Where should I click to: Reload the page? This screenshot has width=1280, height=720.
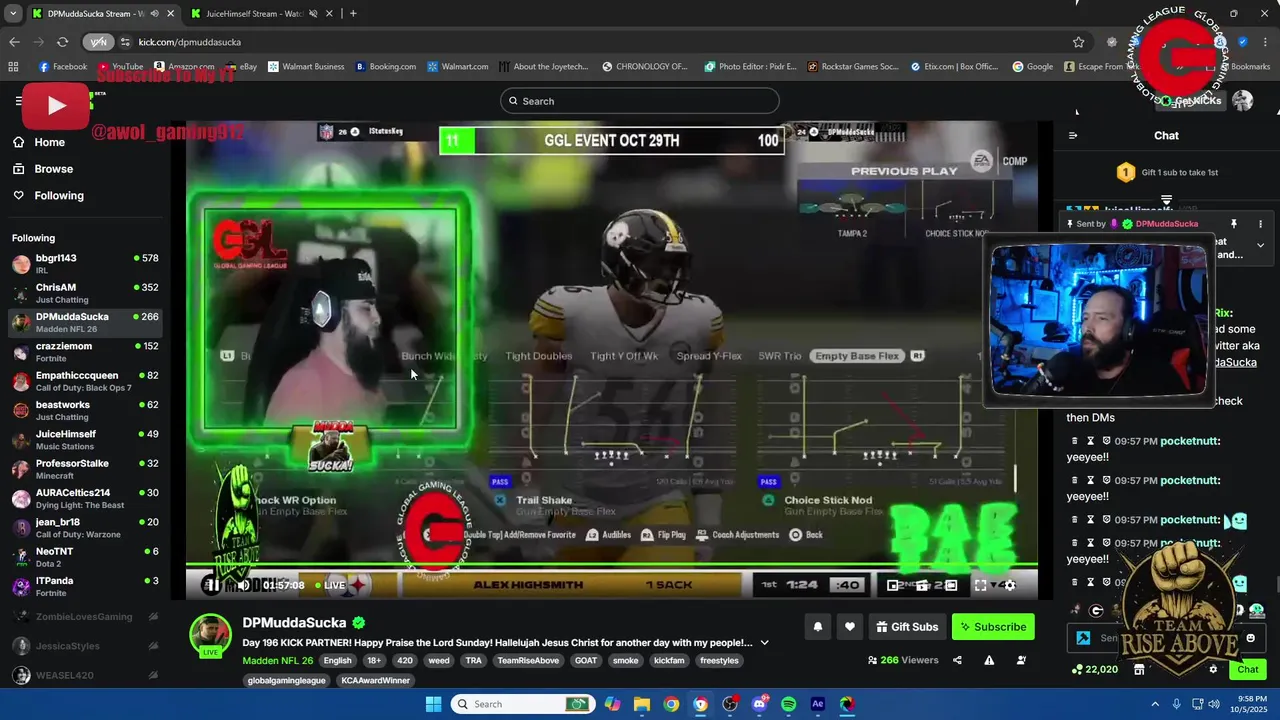[x=62, y=42]
